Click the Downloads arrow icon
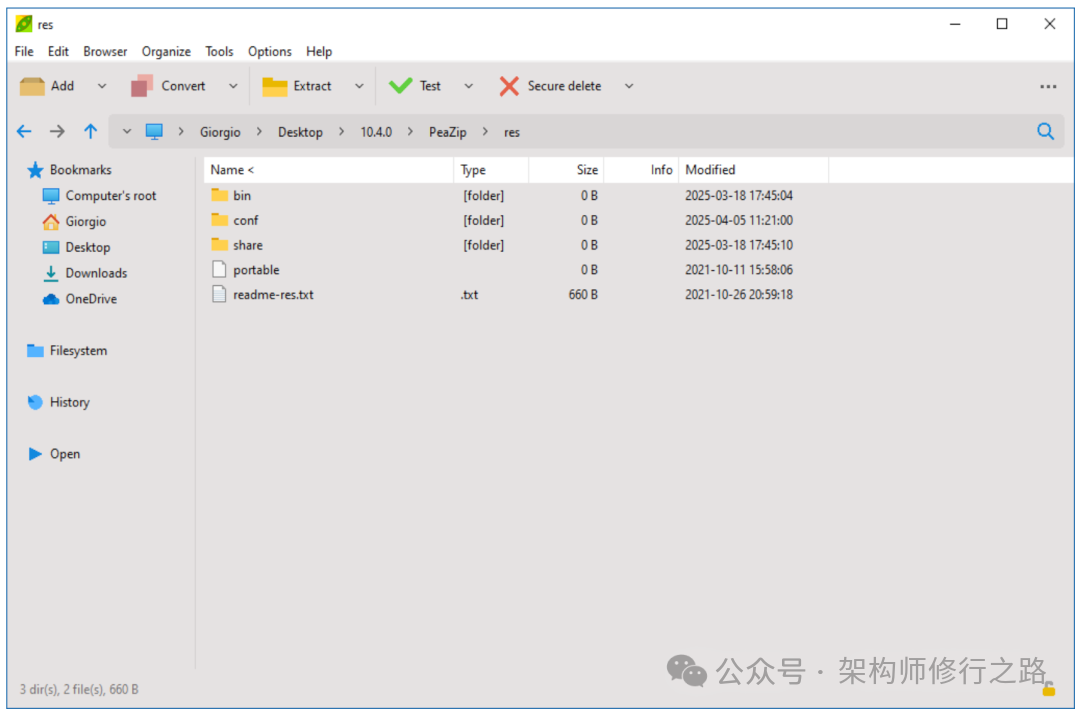1080x714 pixels. pos(51,273)
